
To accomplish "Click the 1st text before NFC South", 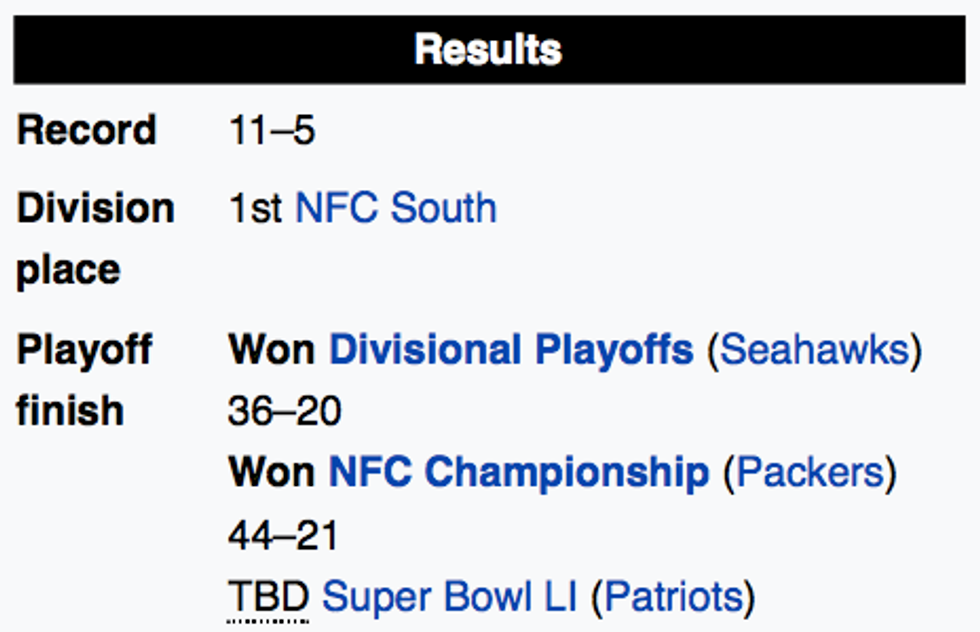I will pos(256,208).
